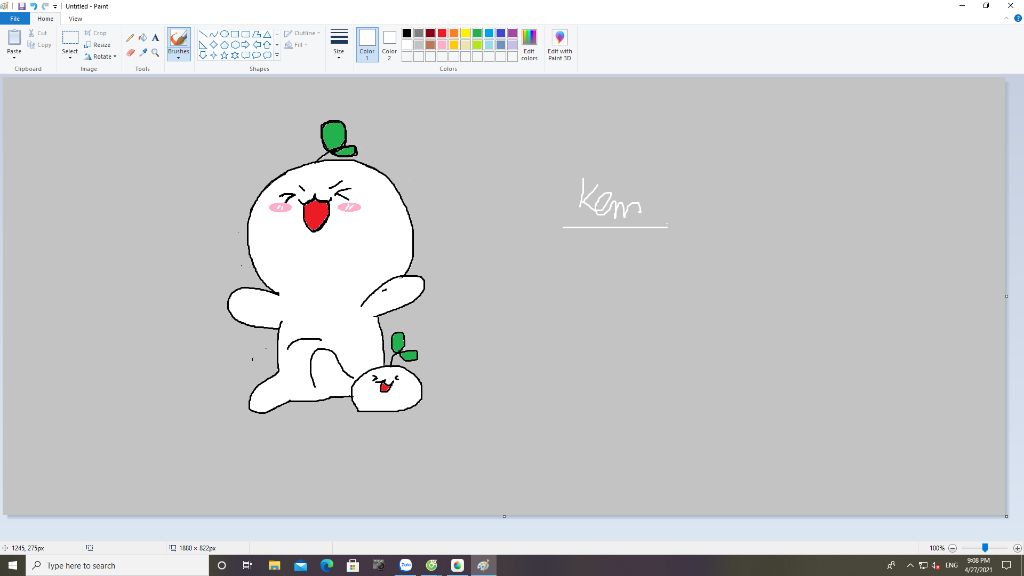
Task: Click the zoom in plus button
Action: pyautogui.click(x=1017, y=548)
